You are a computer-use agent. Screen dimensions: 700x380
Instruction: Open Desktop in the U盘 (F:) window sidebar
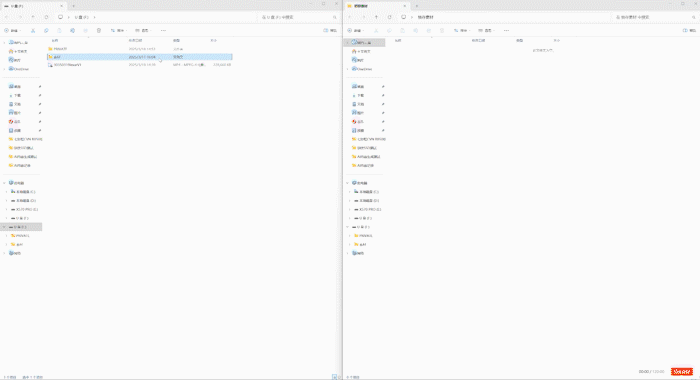pos(14,86)
